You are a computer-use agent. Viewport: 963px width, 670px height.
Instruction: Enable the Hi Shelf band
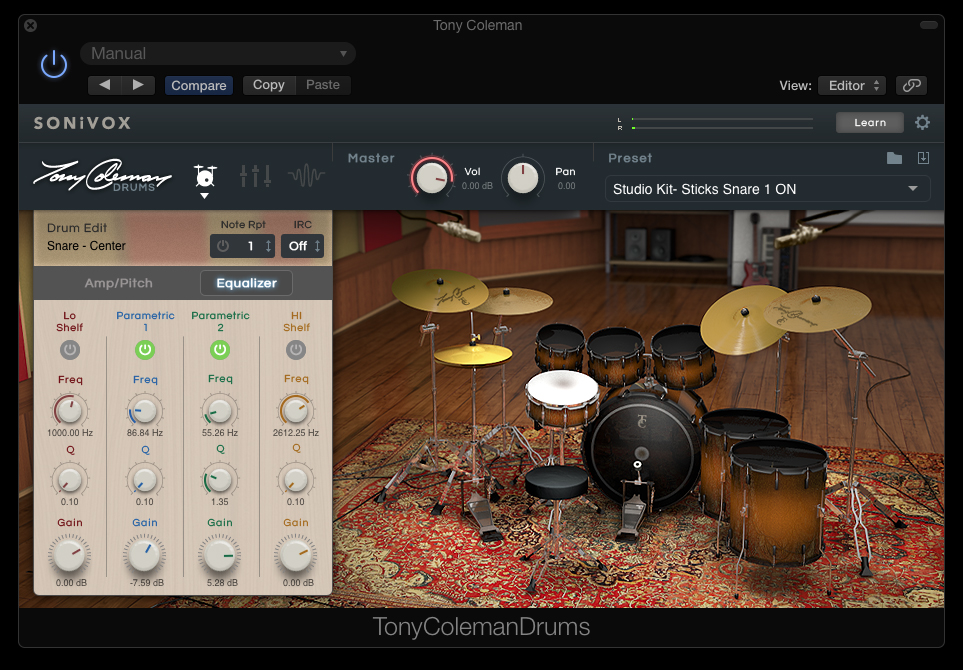tap(296, 350)
